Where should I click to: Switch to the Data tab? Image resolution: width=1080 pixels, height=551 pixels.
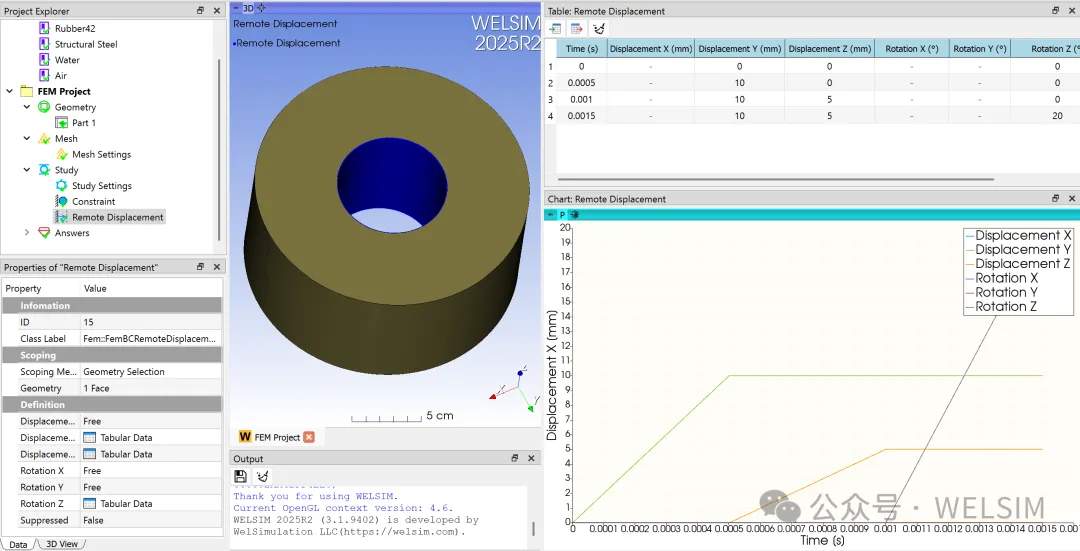(18, 544)
